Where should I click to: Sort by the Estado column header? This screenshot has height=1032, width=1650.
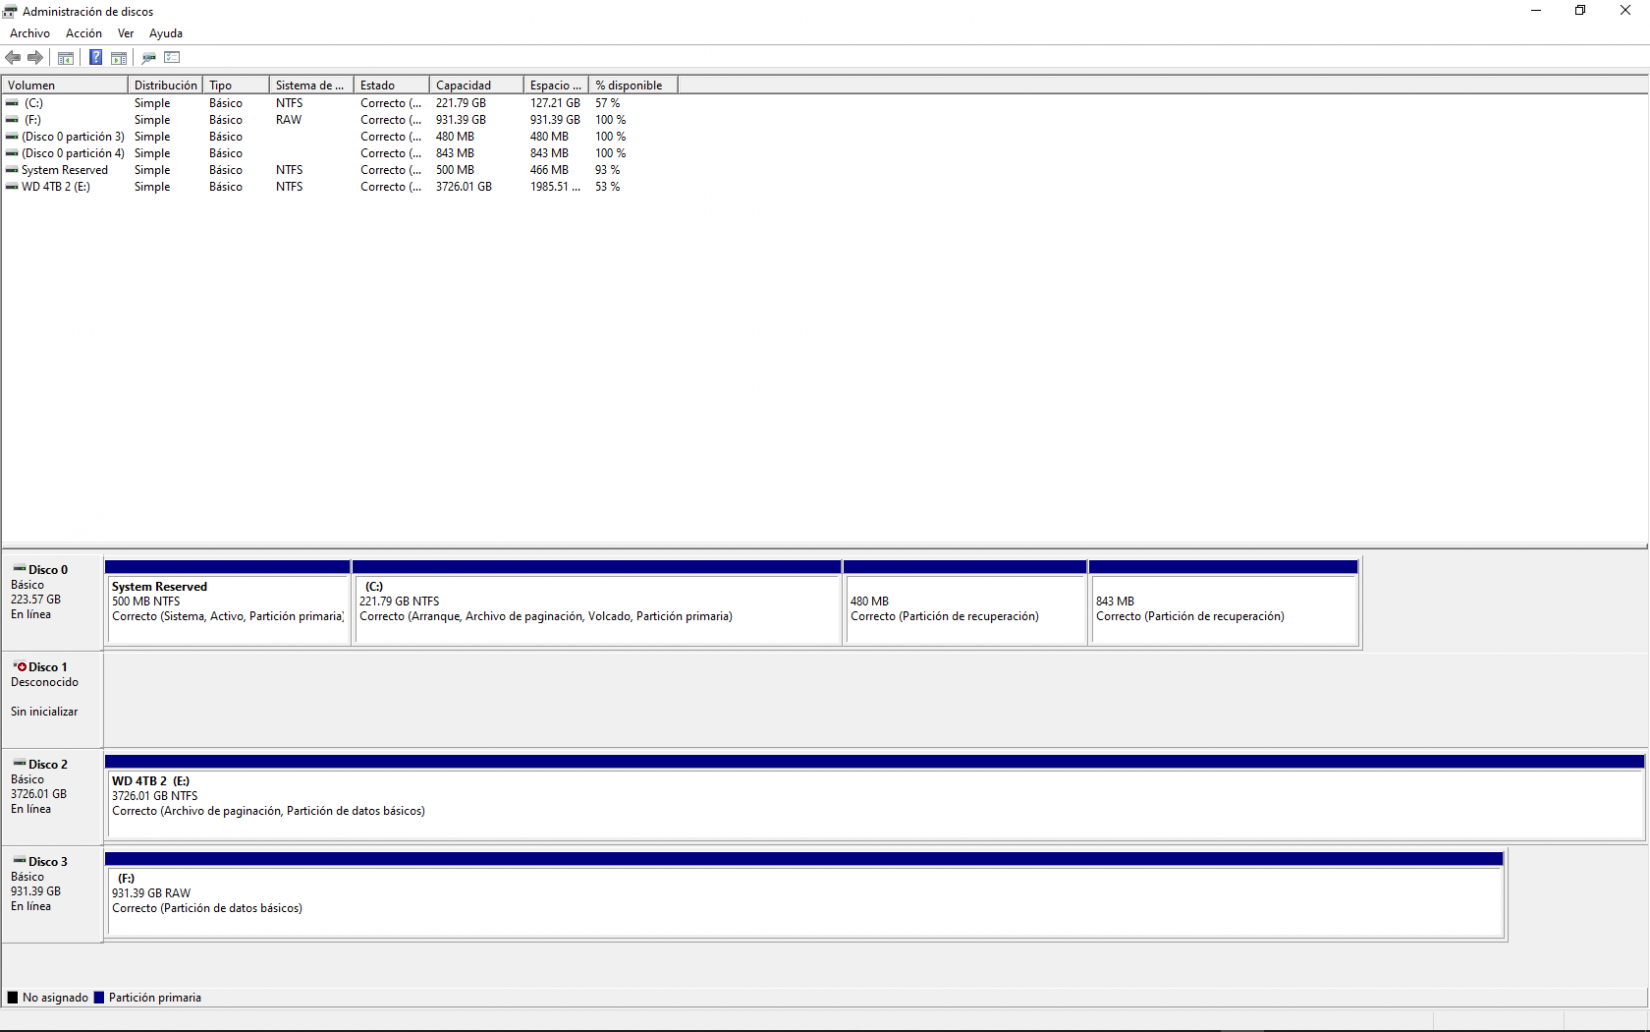point(392,86)
